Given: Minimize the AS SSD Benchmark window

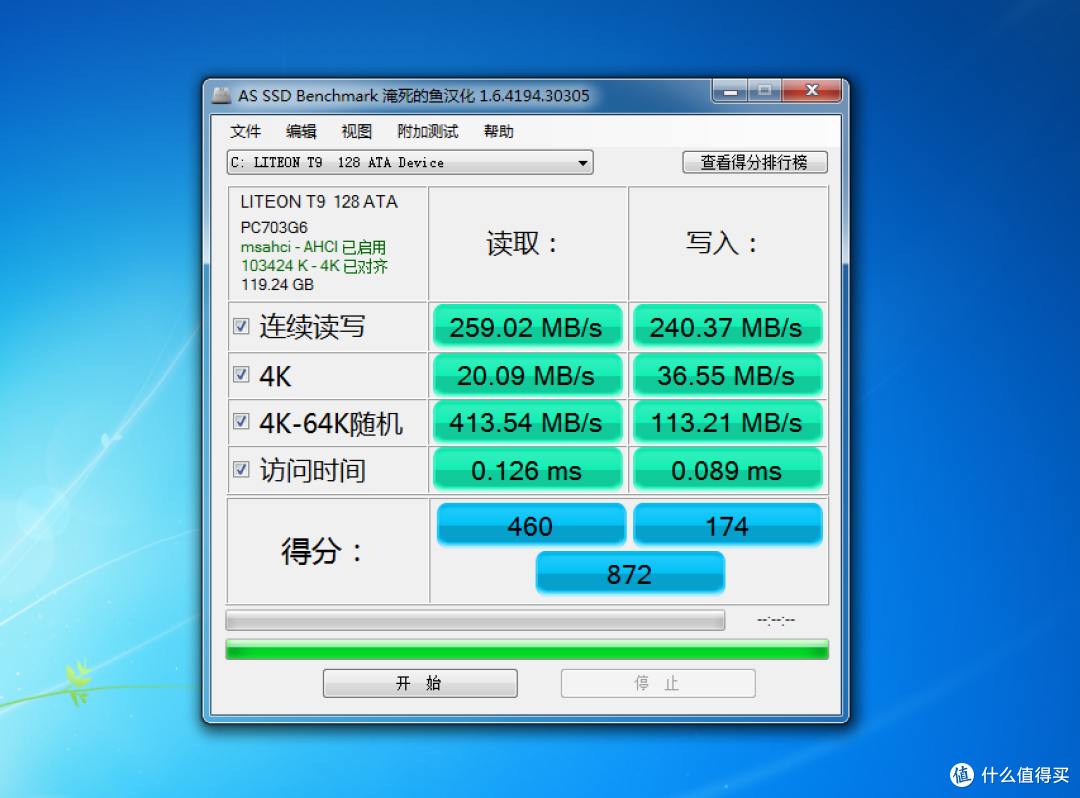Looking at the screenshot, I should point(730,91).
